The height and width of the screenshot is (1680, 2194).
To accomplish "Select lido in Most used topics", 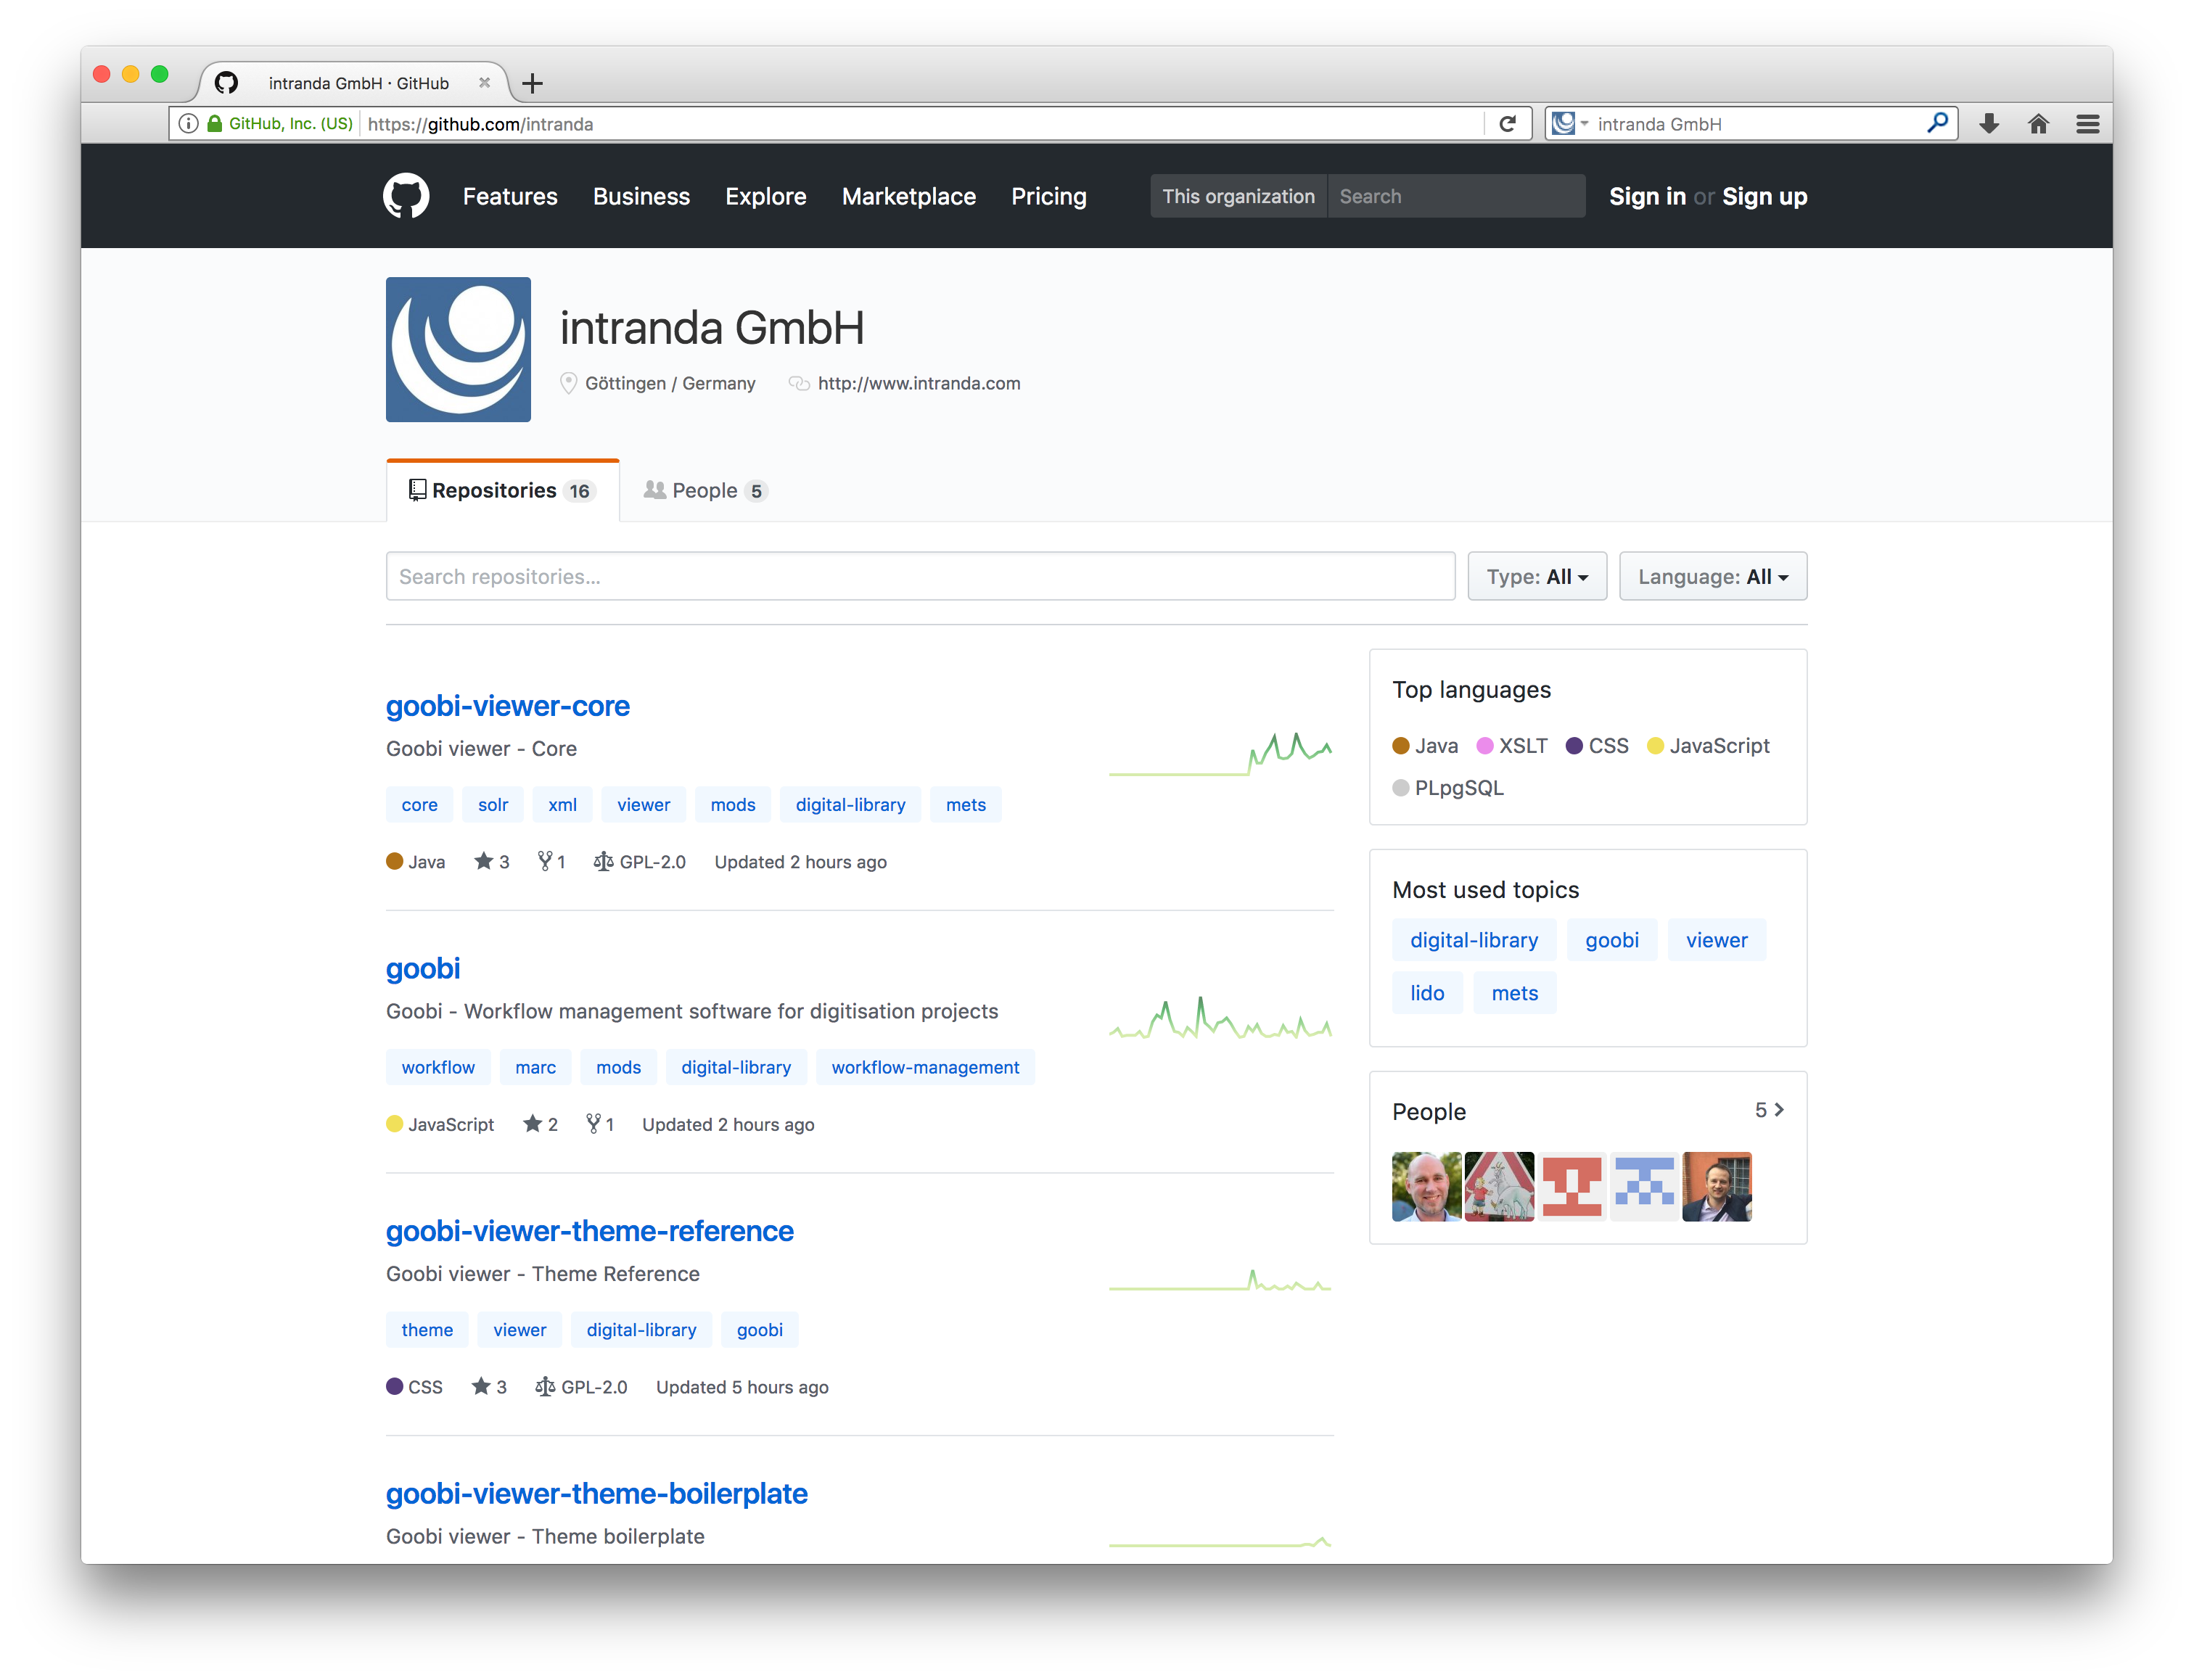I will (1427, 993).
